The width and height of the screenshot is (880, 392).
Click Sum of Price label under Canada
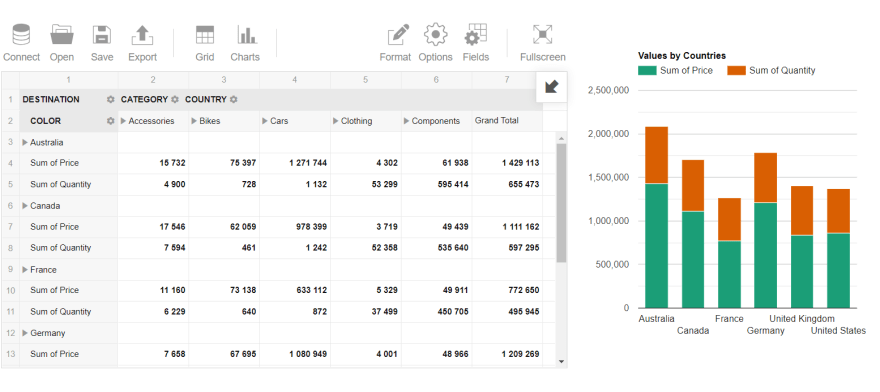tap(54, 227)
